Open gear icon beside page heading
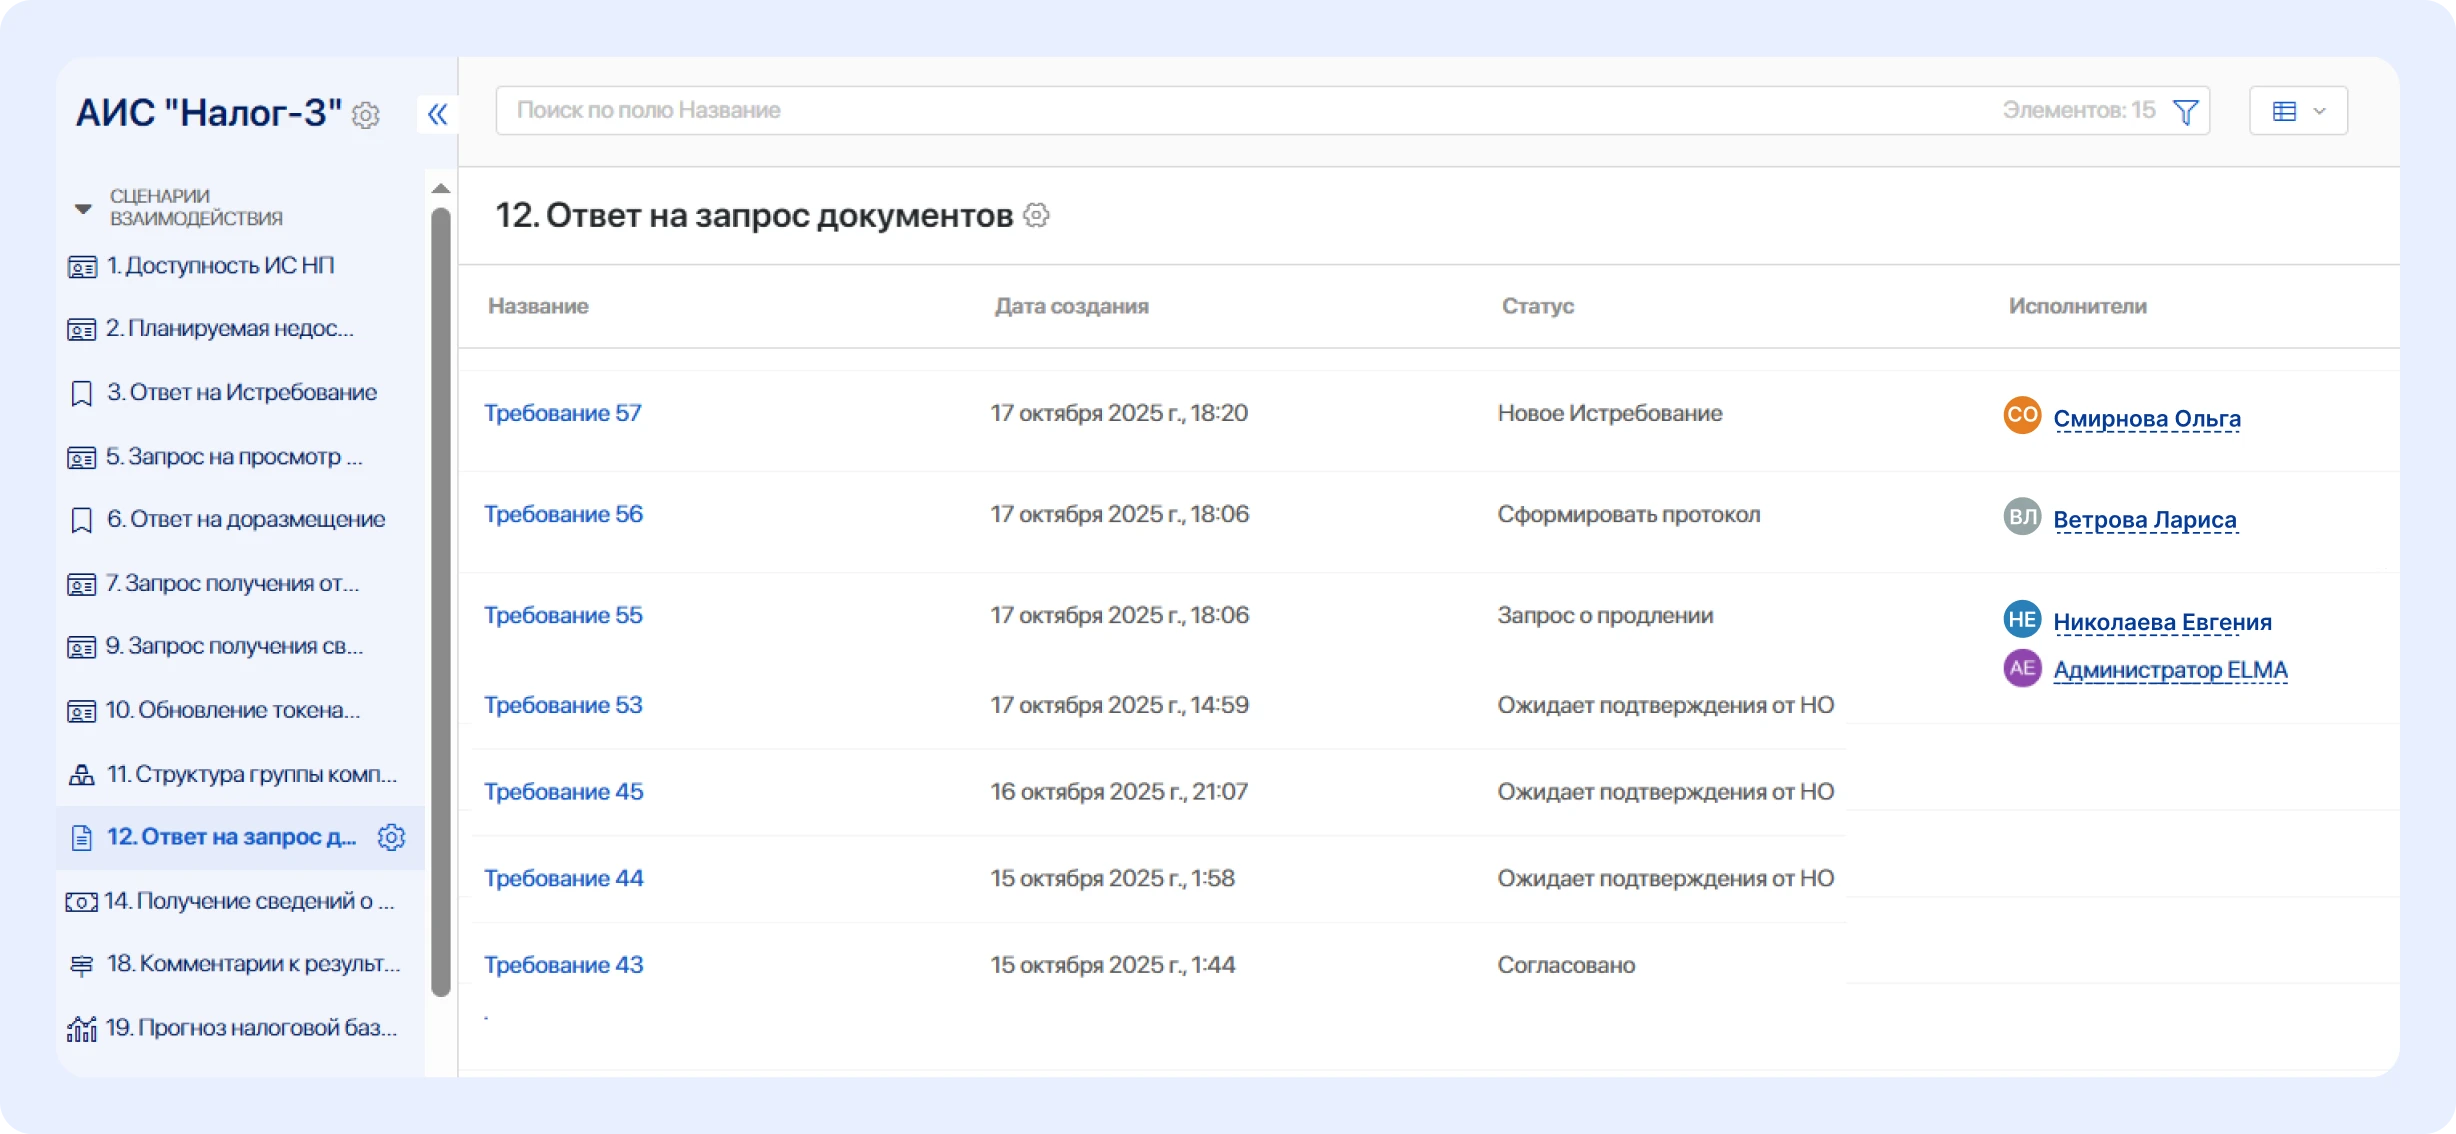This screenshot has height=1134, width=2456. tap(1037, 215)
